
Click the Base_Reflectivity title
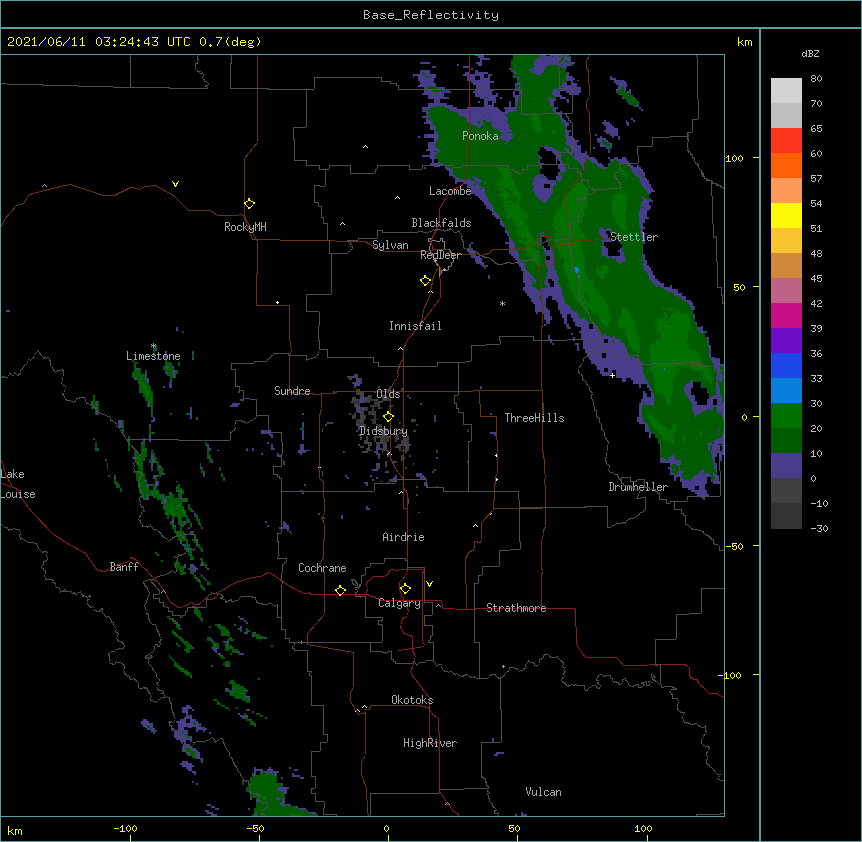click(431, 15)
